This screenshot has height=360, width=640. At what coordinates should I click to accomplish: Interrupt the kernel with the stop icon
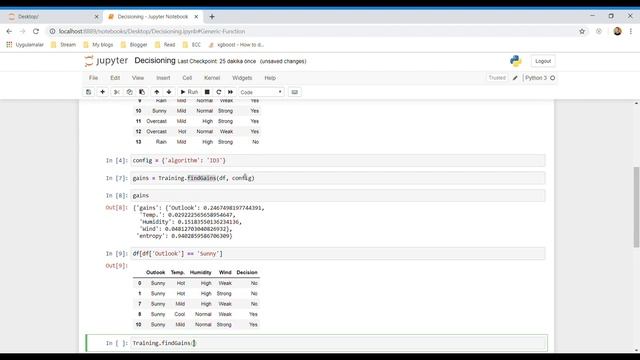click(x=207, y=92)
